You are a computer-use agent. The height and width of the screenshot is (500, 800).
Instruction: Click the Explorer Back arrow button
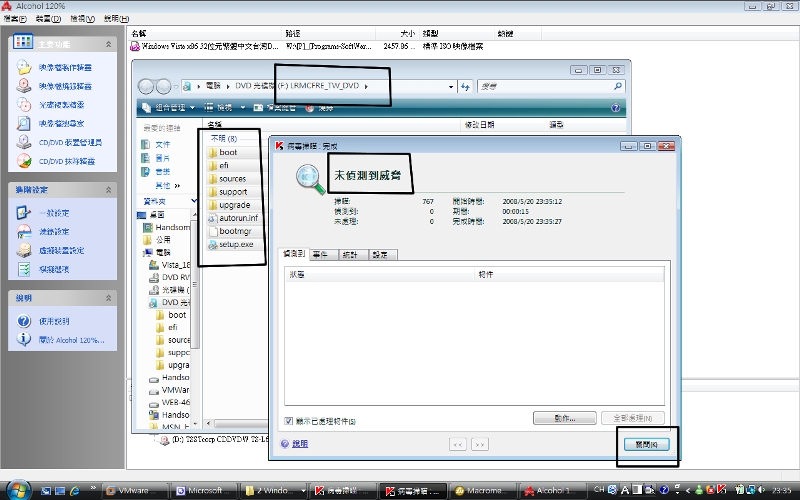click(146, 86)
